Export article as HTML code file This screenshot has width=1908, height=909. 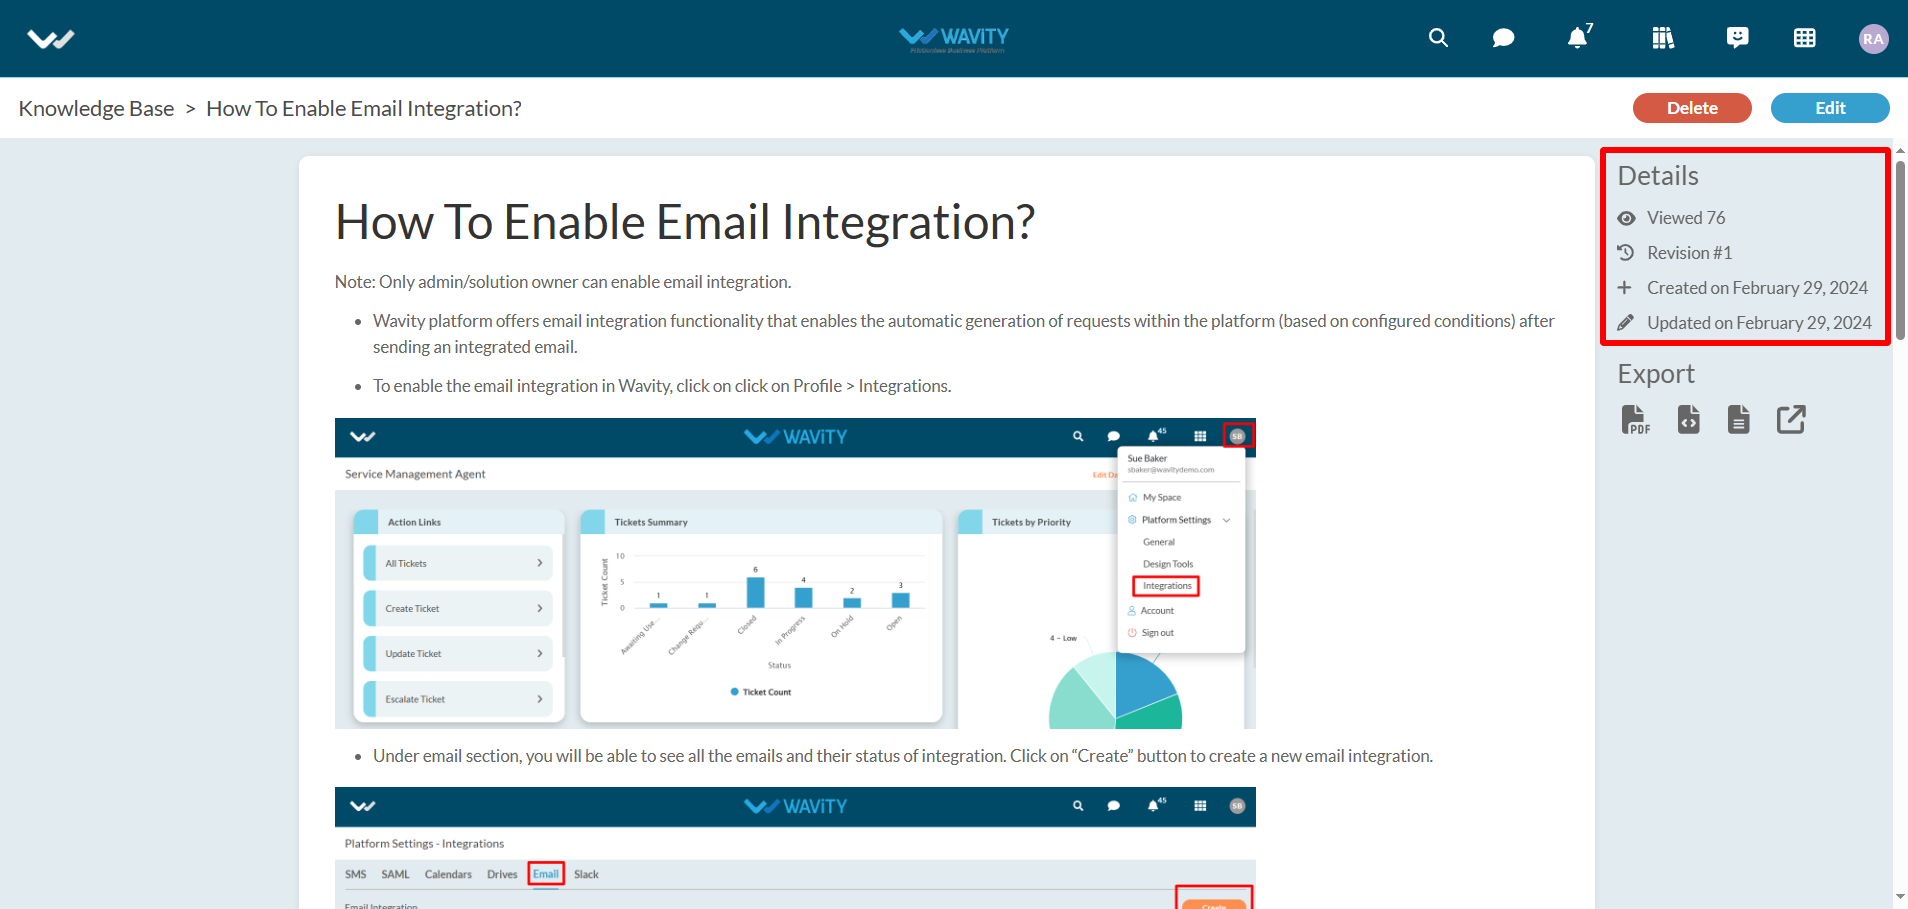(1689, 420)
